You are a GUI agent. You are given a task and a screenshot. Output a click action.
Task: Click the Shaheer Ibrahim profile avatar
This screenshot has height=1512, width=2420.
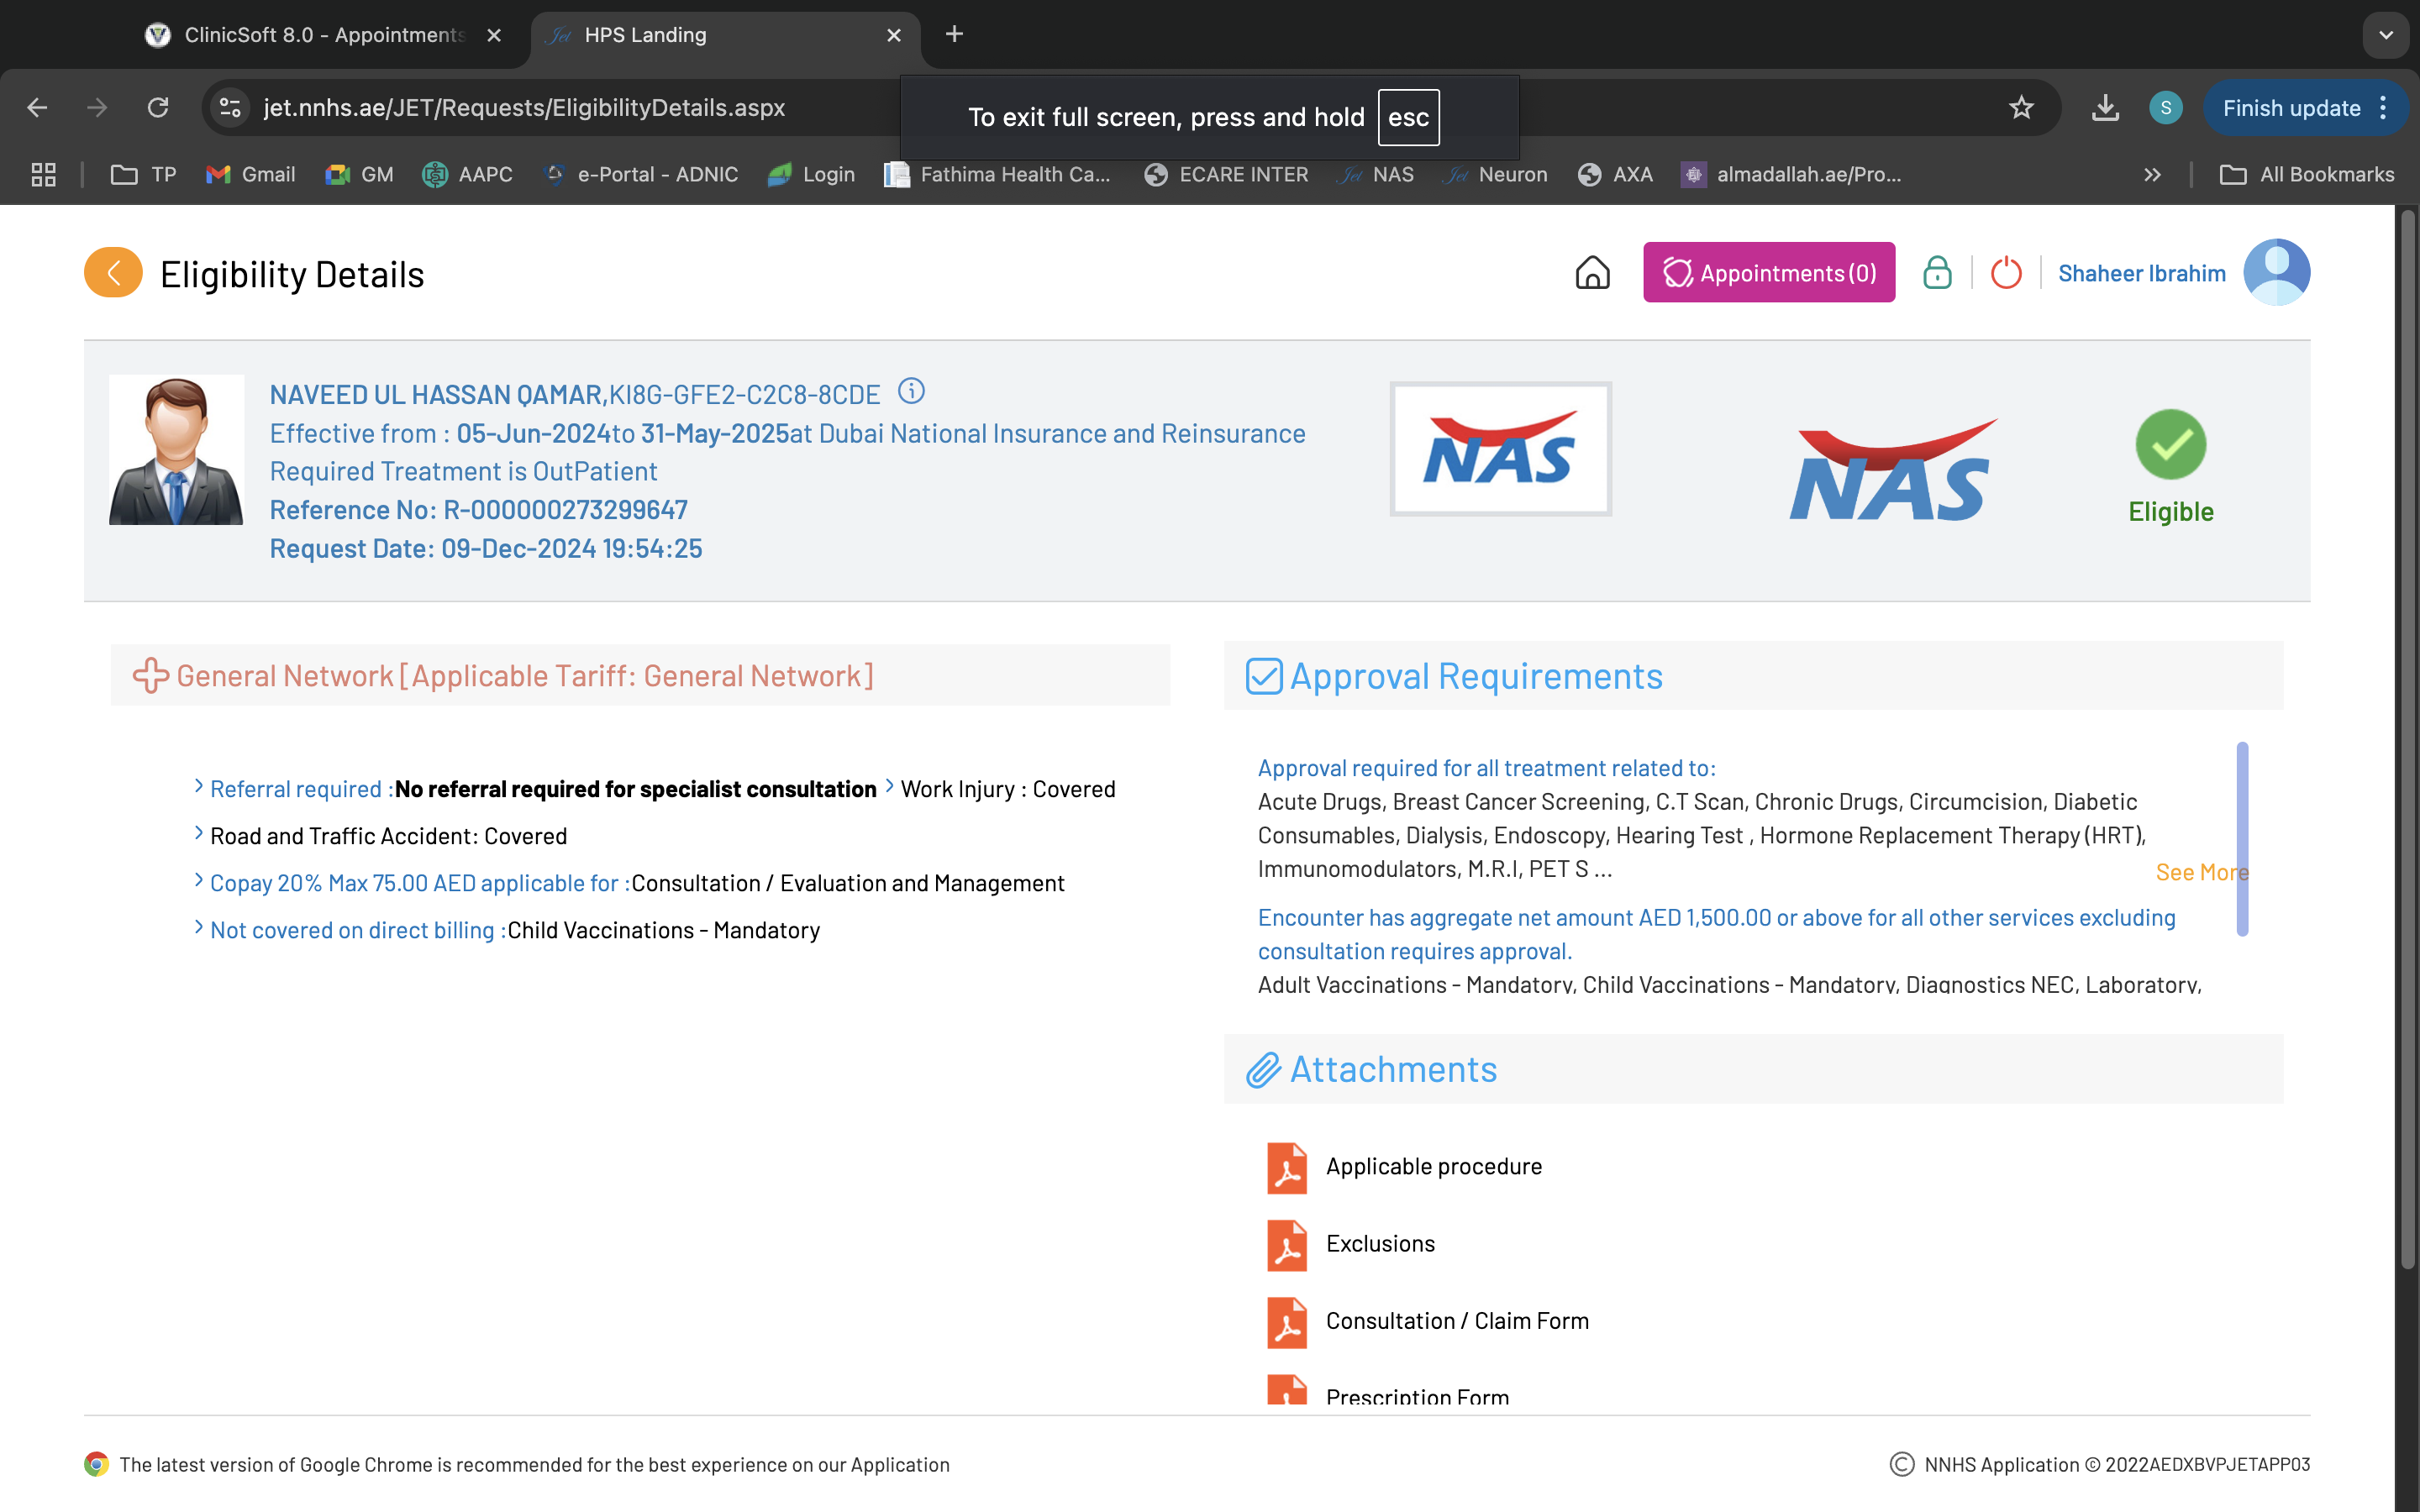pos(2276,273)
